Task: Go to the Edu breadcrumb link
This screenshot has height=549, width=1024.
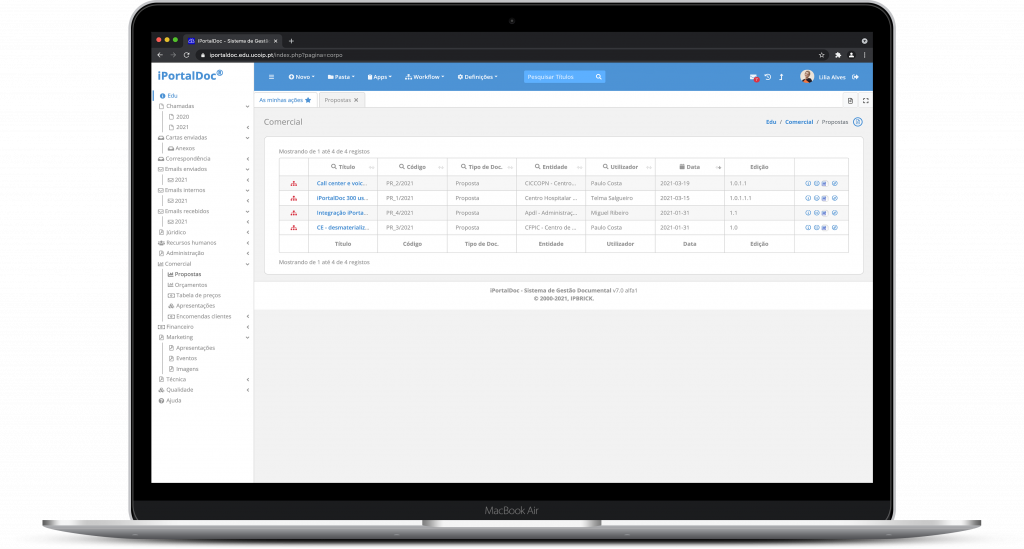Action: click(771, 122)
